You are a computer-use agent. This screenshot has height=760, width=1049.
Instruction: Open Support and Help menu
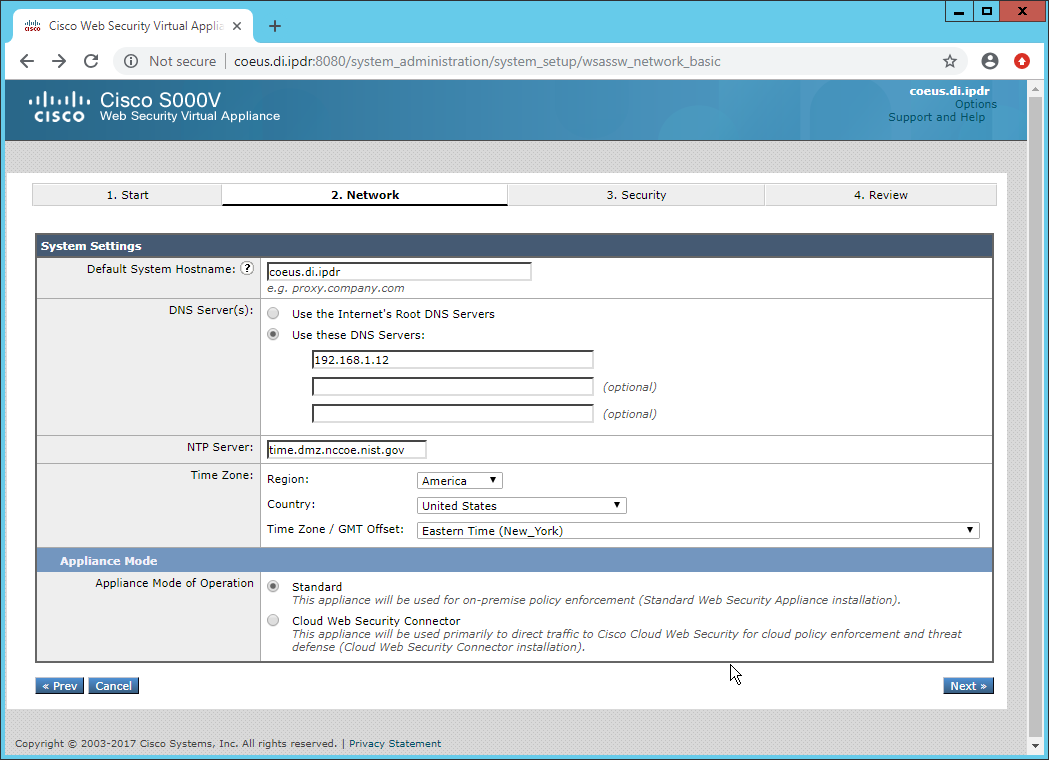937,117
